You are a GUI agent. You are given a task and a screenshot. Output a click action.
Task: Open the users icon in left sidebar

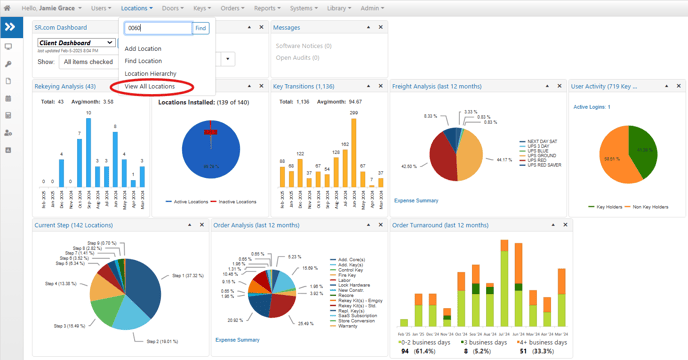(x=8, y=133)
